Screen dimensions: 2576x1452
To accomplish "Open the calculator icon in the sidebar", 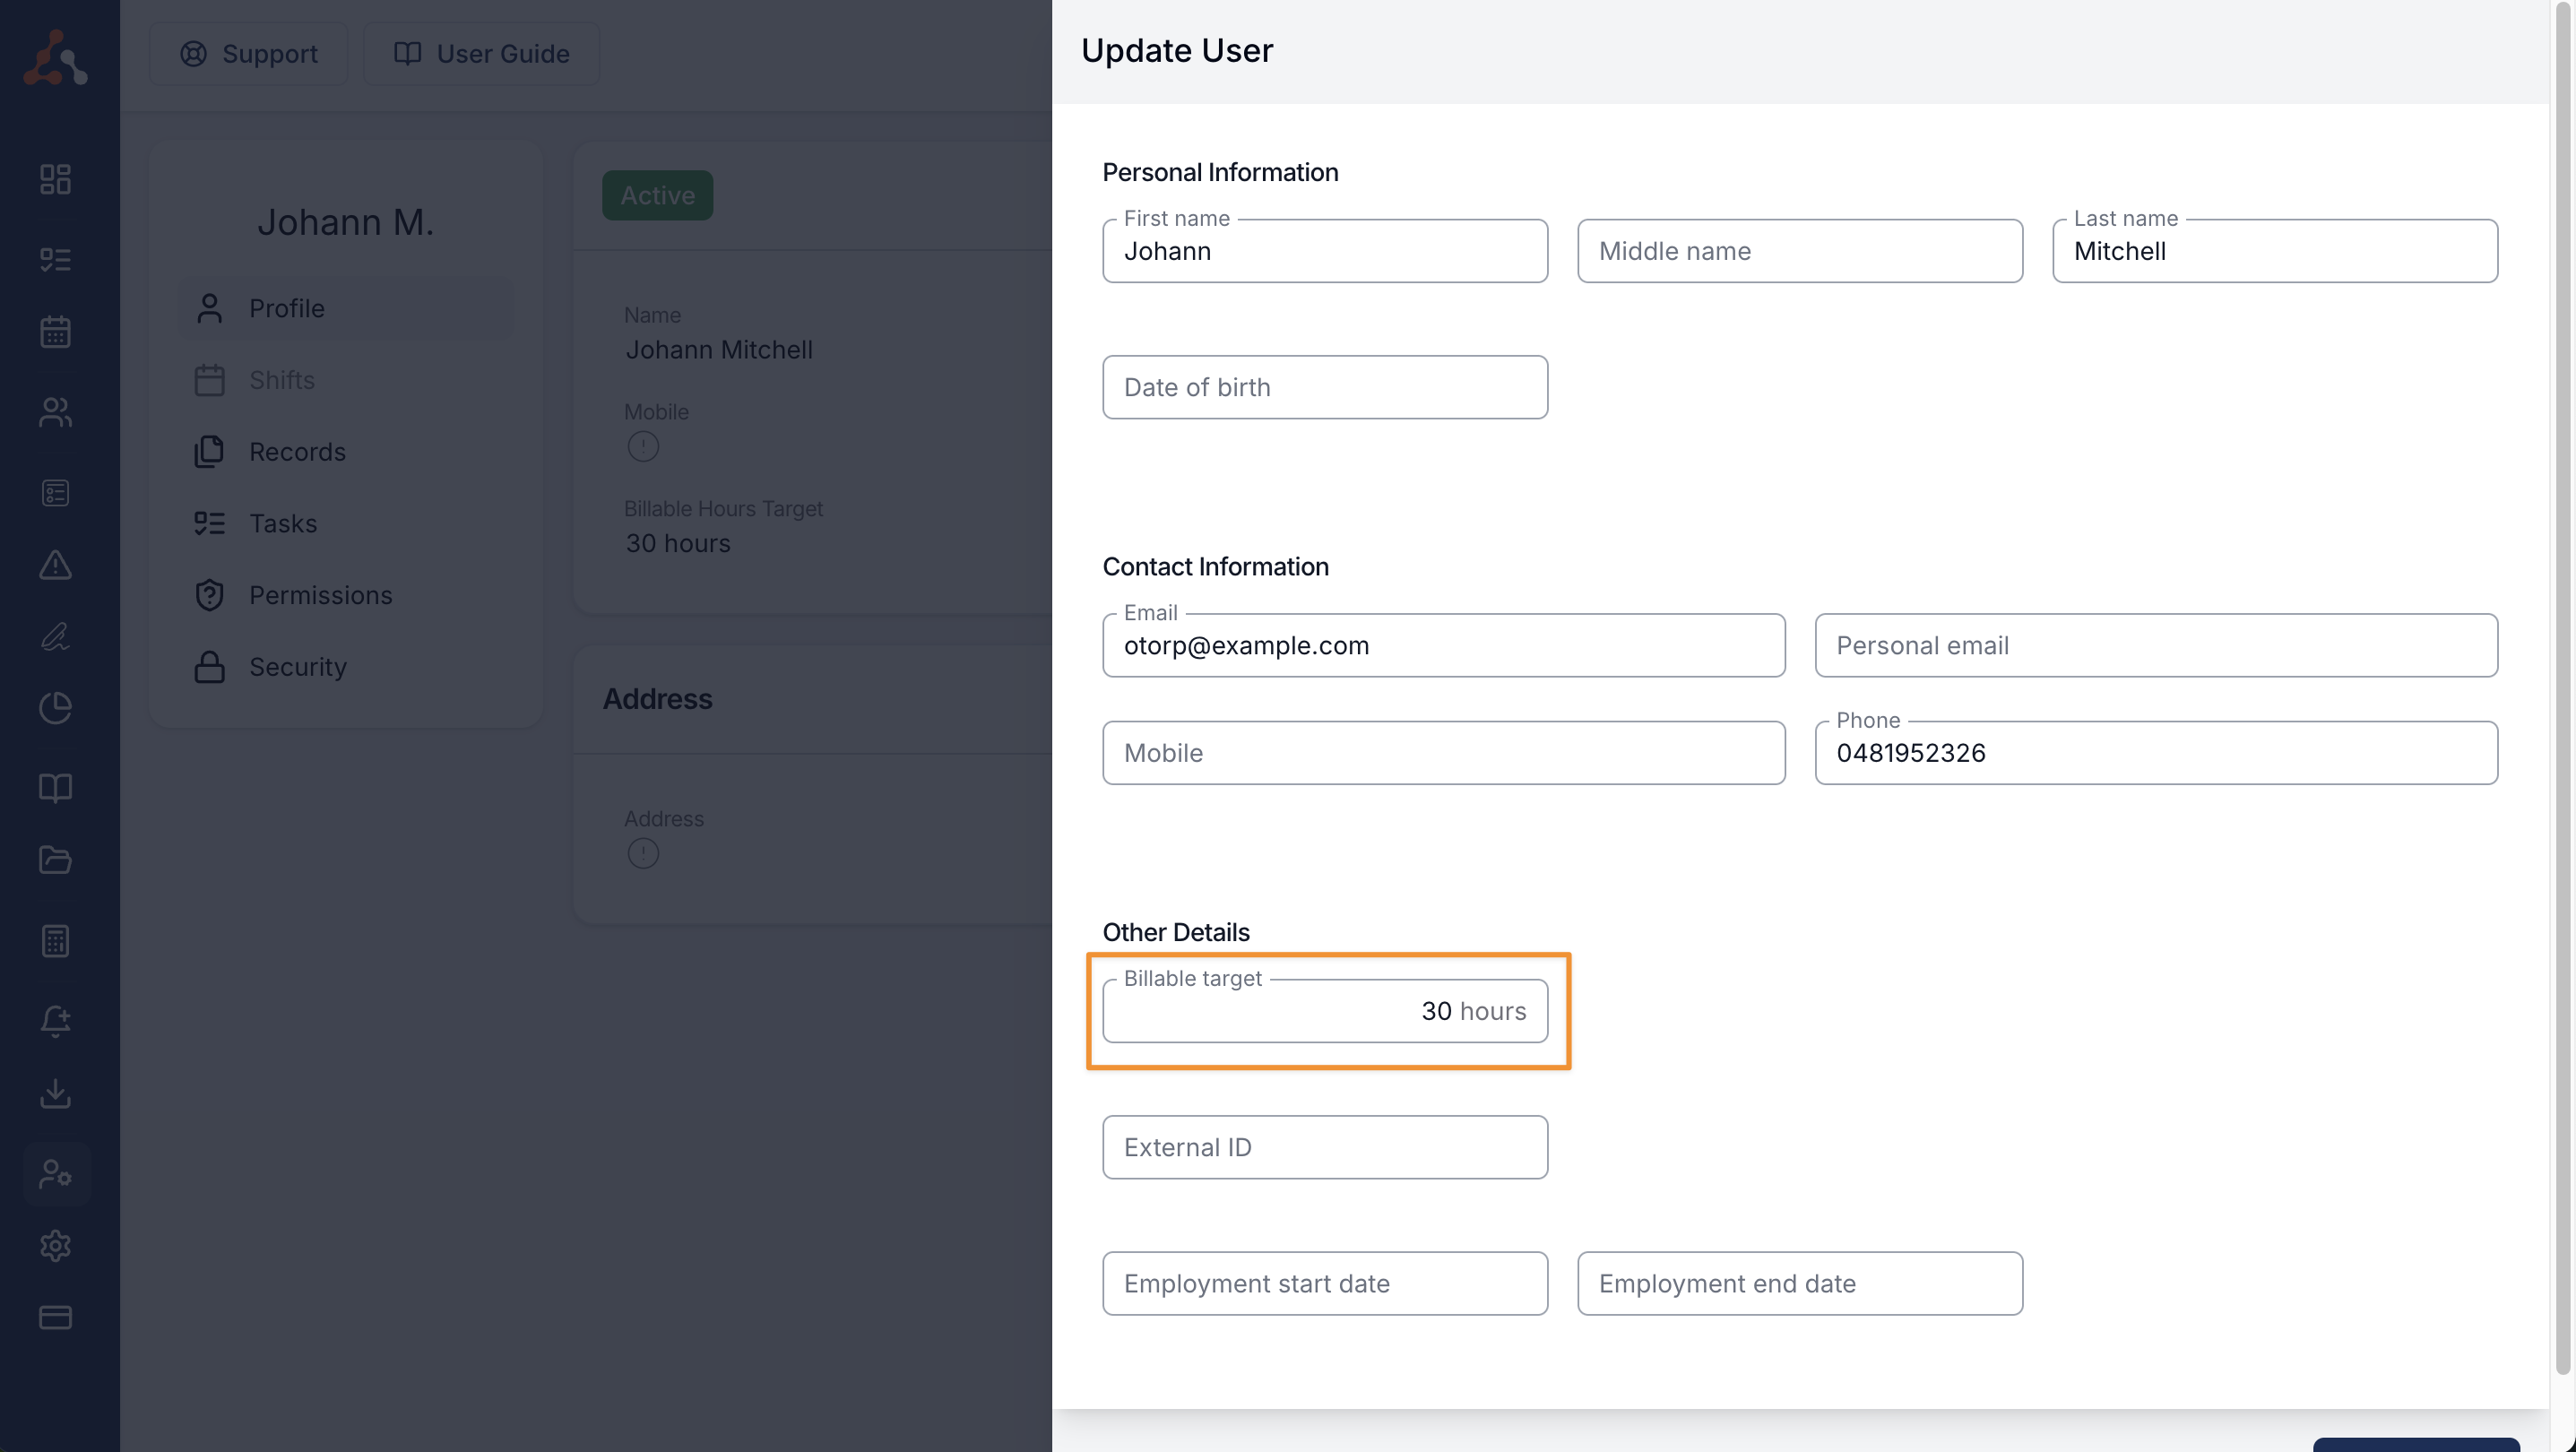I will 55,941.
